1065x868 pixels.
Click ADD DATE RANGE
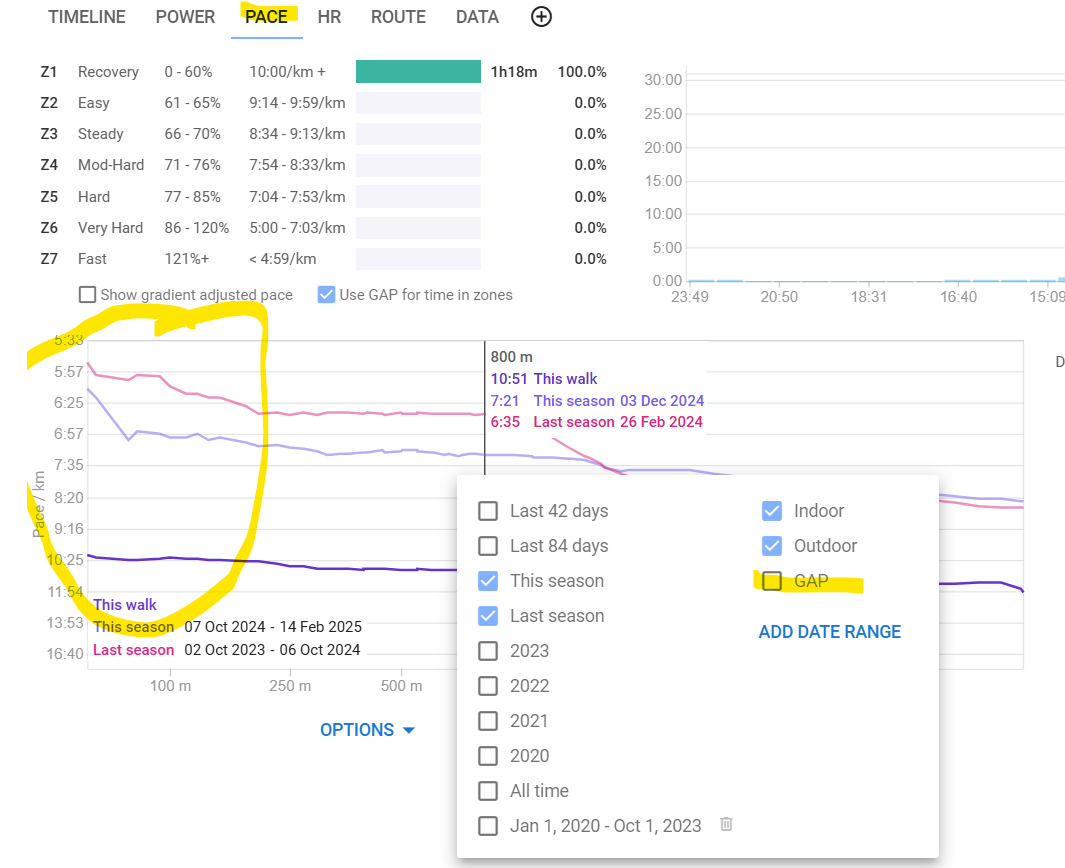coord(829,632)
